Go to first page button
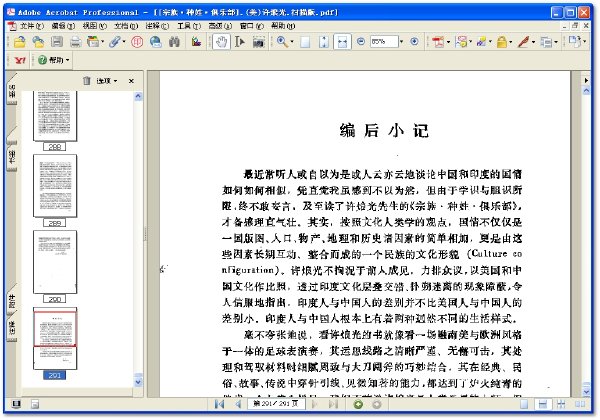 (x=219, y=404)
